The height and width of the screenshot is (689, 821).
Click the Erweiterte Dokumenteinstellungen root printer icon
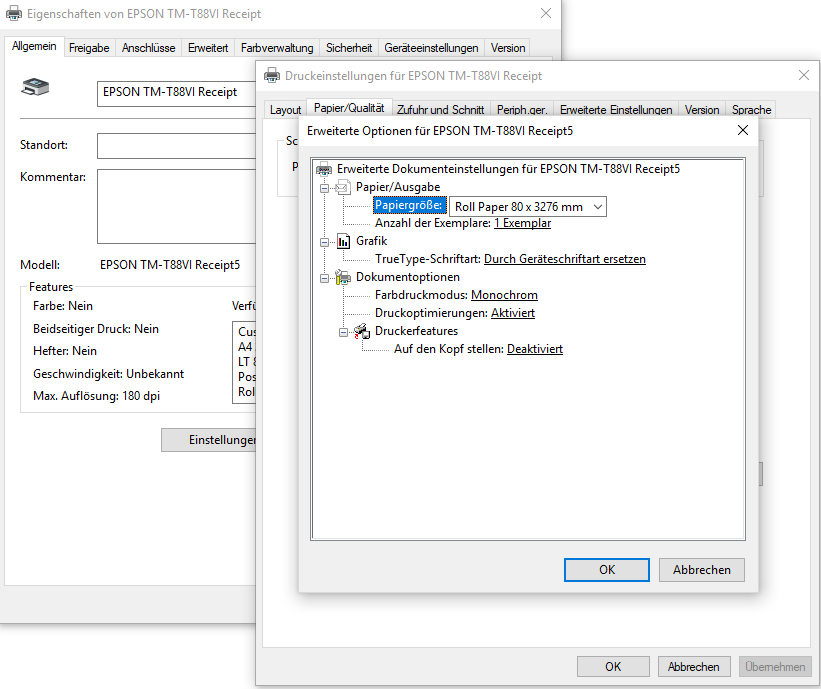tap(324, 169)
